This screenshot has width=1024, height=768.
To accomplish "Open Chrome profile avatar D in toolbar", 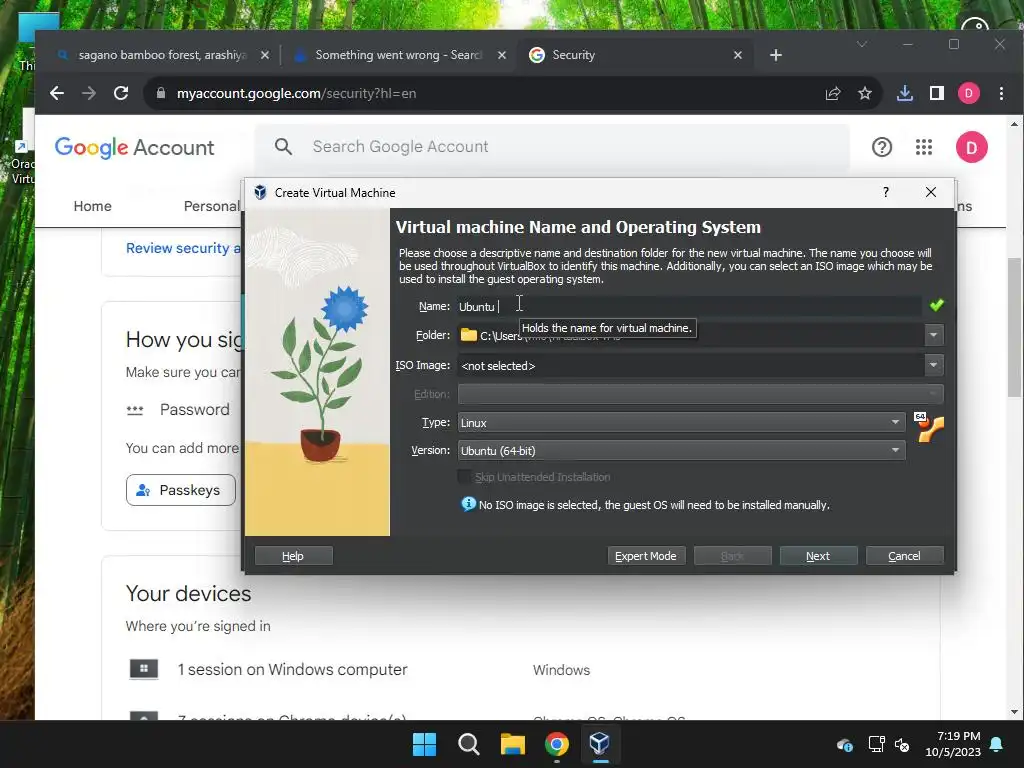I will pyautogui.click(x=968, y=93).
